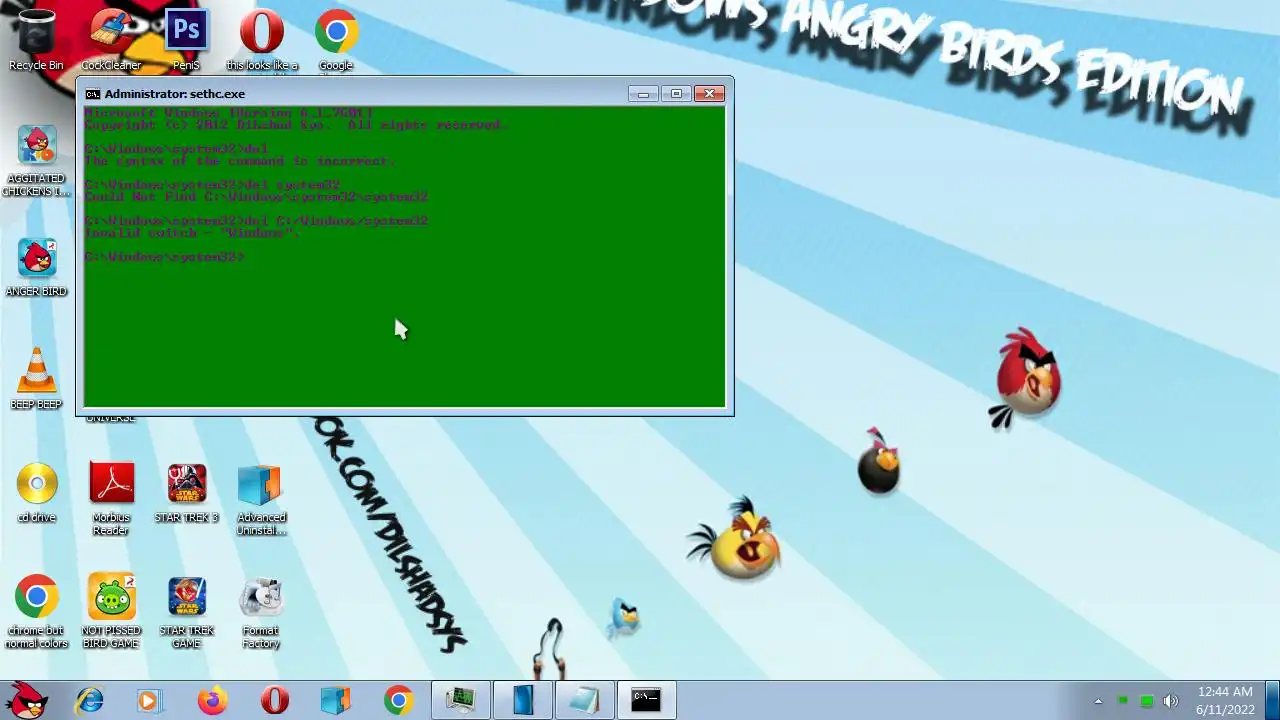Open the Format Factory desktop icon
Viewport: 1280px width, 720px height.
pyautogui.click(x=261, y=611)
